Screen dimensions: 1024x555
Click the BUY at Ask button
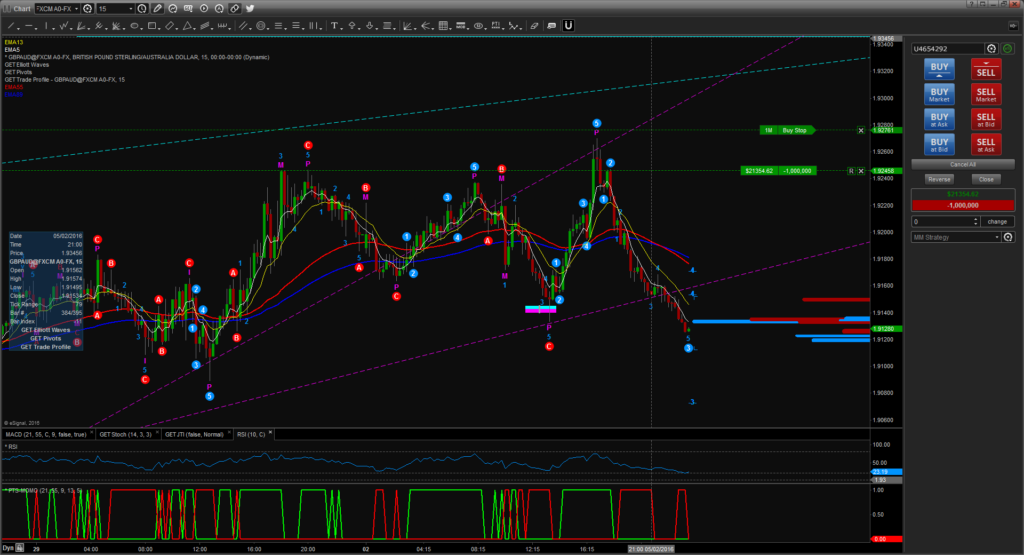pyautogui.click(x=939, y=119)
